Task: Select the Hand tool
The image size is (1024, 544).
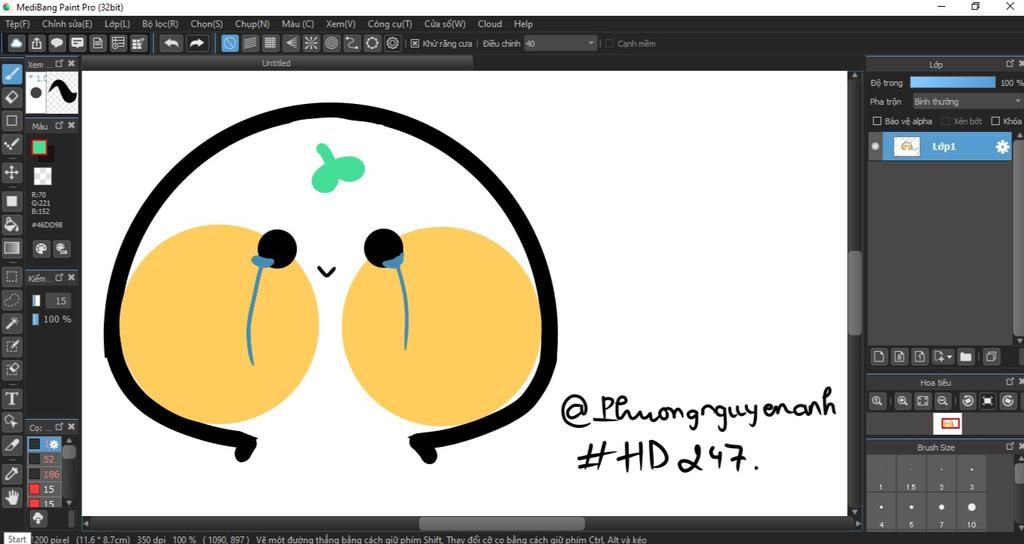Action: click(x=12, y=498)
